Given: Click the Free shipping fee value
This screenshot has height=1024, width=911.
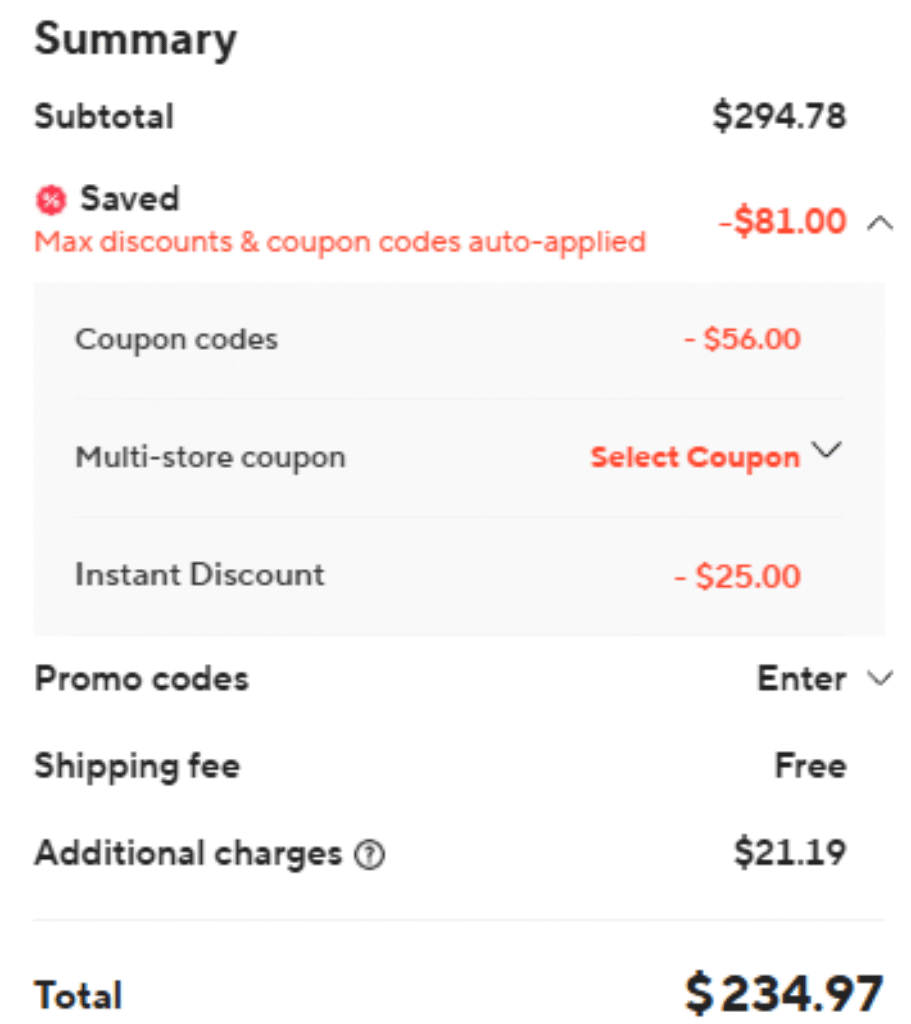Looking at the screenshot, I should [810, 766].
